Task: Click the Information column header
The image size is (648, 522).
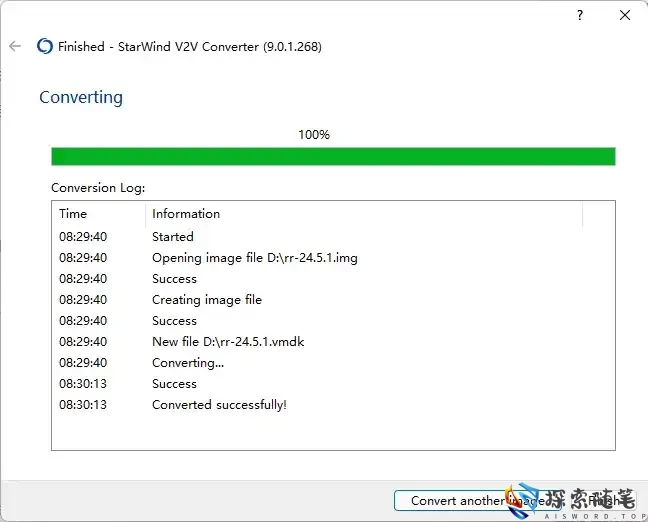Action: 186,214
